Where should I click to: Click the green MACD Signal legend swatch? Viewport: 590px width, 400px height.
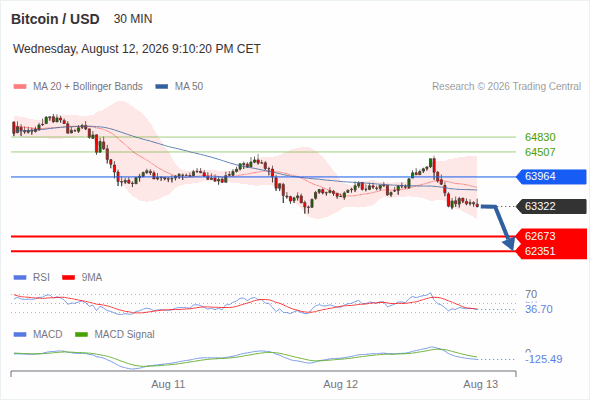[81, 335]
